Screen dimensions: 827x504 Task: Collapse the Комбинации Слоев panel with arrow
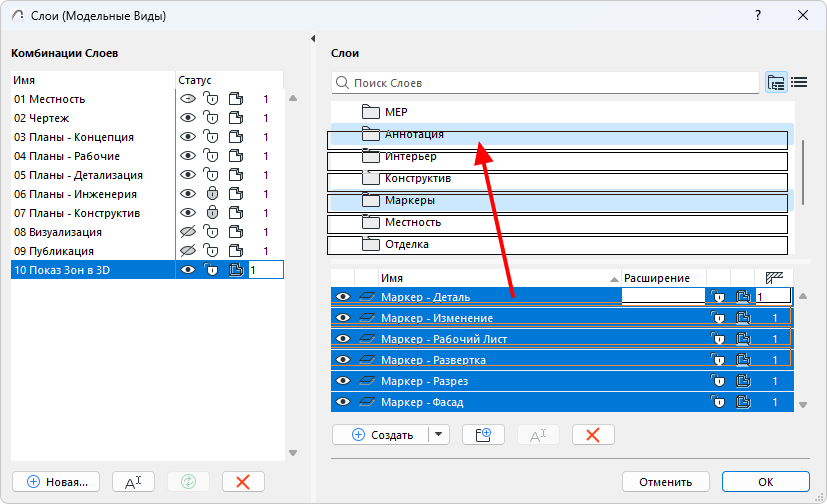[313, 38]
